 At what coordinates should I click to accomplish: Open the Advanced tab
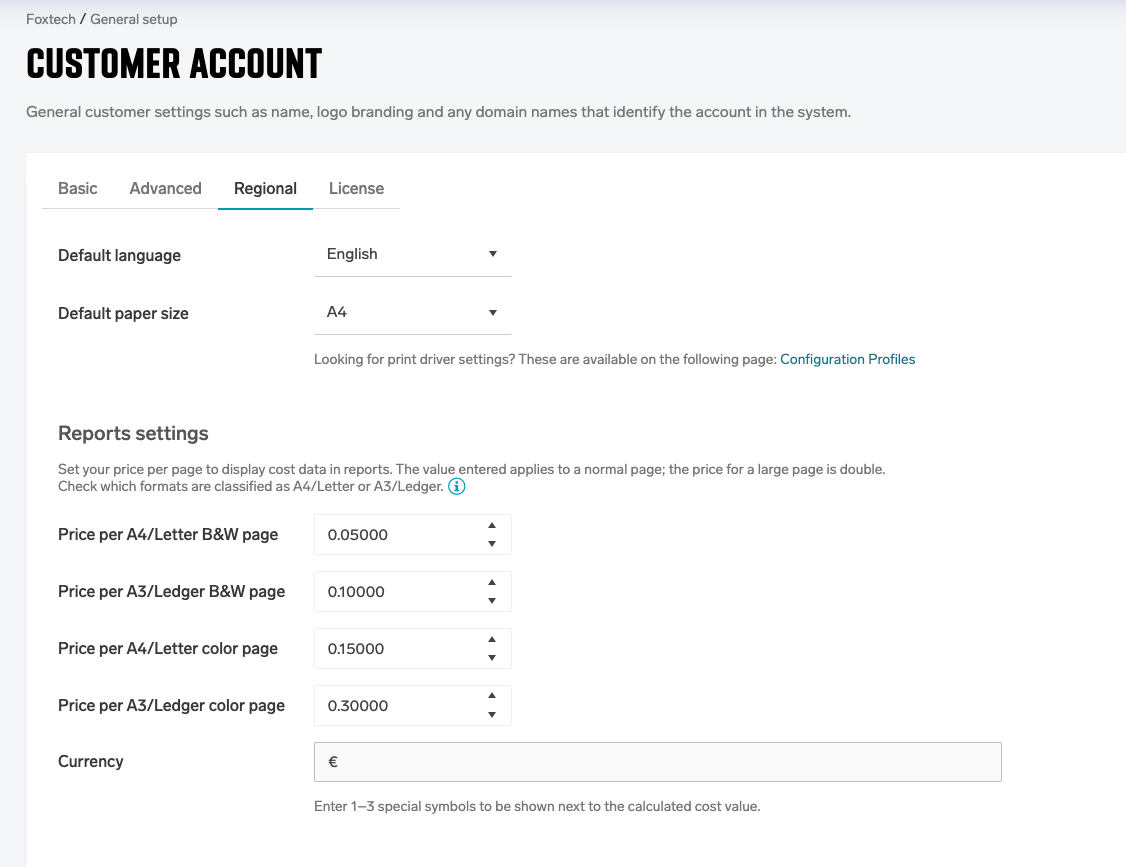[165, 188]
